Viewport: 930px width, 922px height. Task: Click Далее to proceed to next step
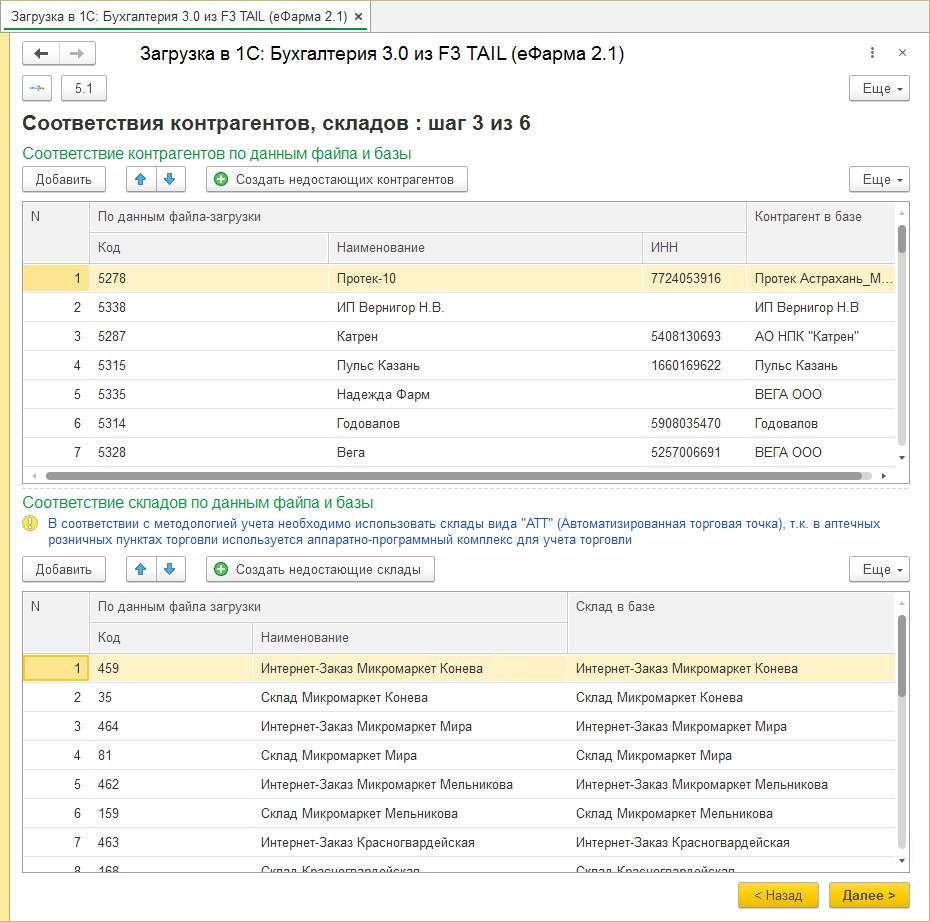pos(869,895)
